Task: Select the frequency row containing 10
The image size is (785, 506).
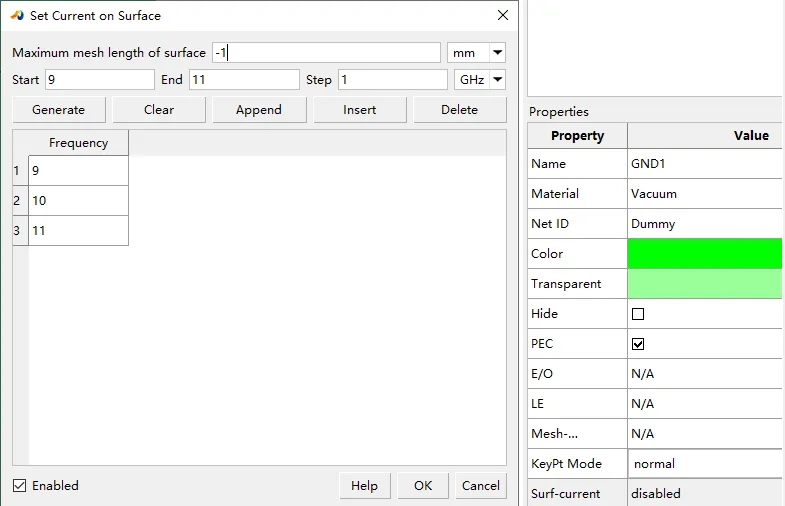Action: (x=78, y=201)
